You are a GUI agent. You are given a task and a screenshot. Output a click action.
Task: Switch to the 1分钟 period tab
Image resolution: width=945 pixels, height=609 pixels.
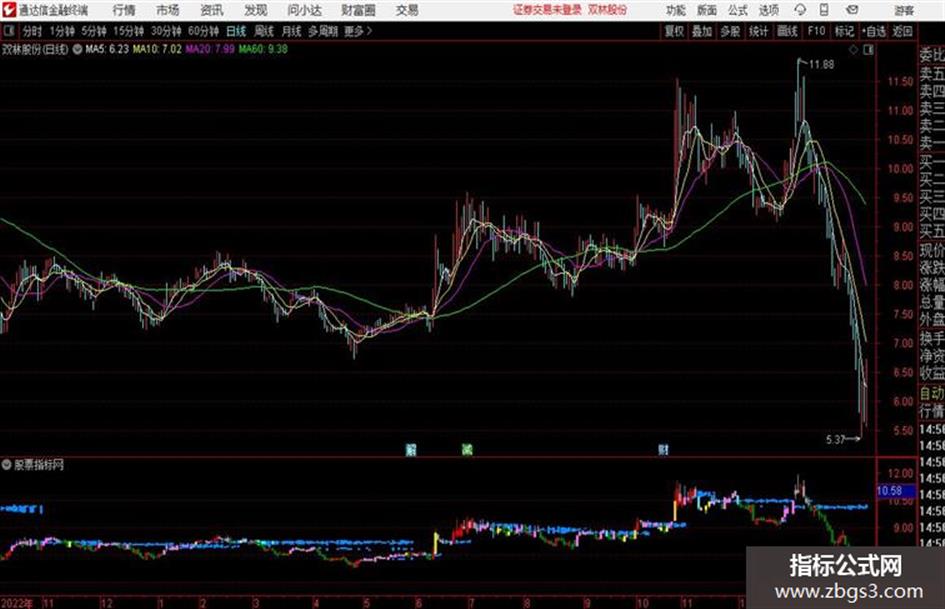click(x=61, y=31)
